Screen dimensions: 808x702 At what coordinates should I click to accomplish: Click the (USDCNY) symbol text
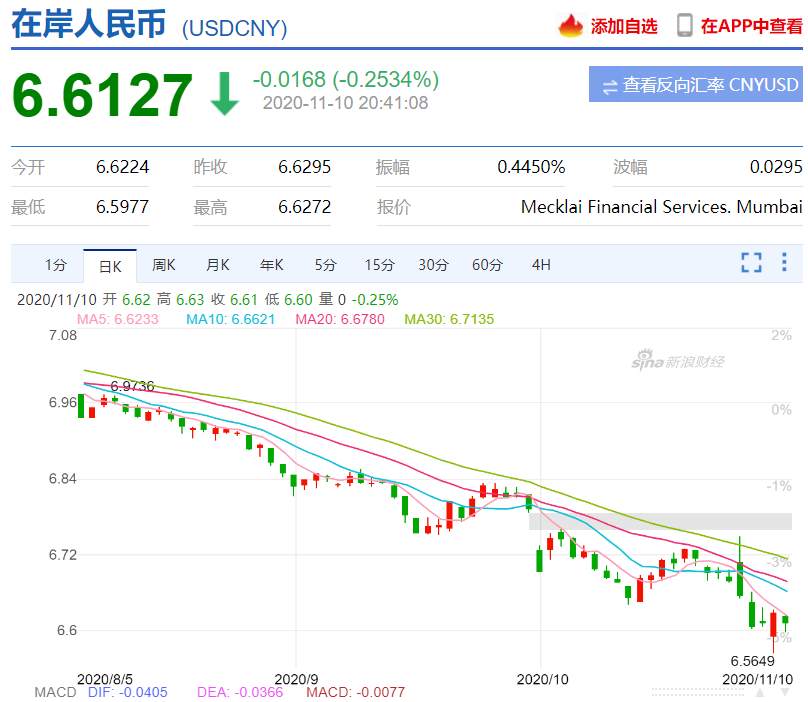pos(234,28)
